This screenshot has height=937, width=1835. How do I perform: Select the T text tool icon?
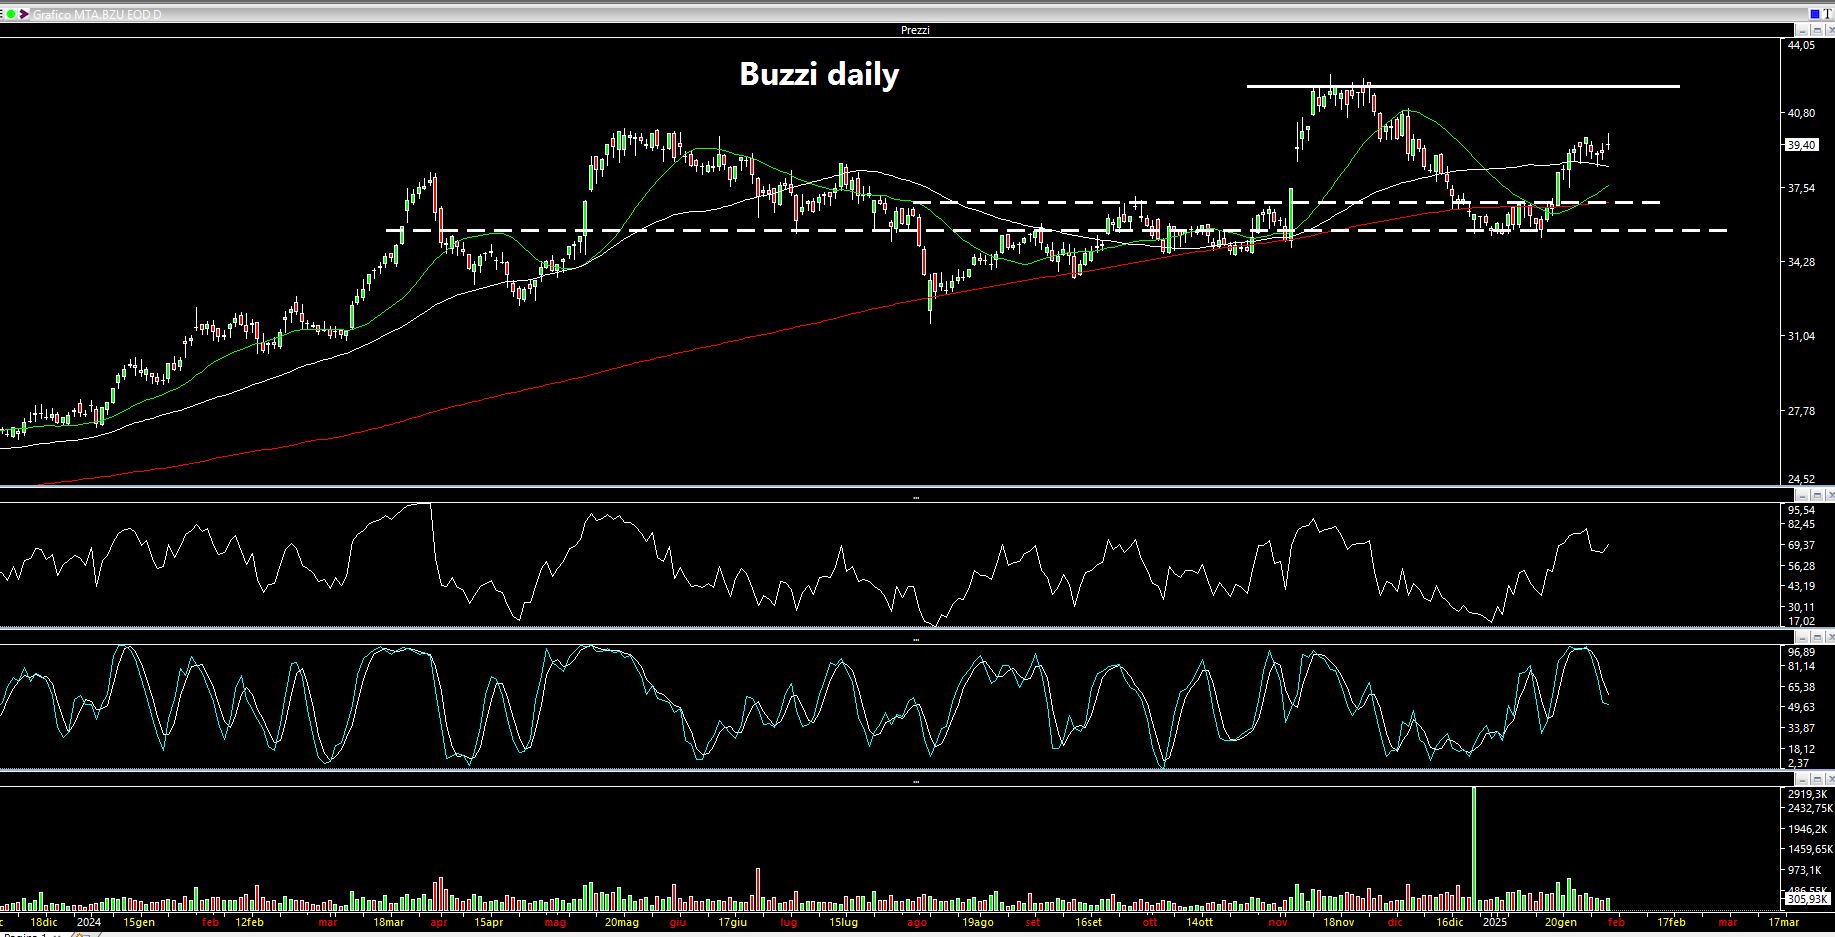click(1828, 14)
